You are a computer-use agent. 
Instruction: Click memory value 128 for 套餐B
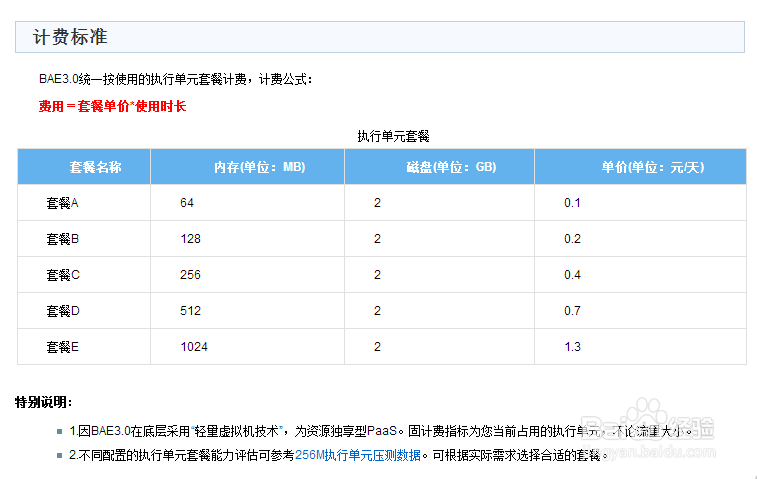(x=190, y=239)
